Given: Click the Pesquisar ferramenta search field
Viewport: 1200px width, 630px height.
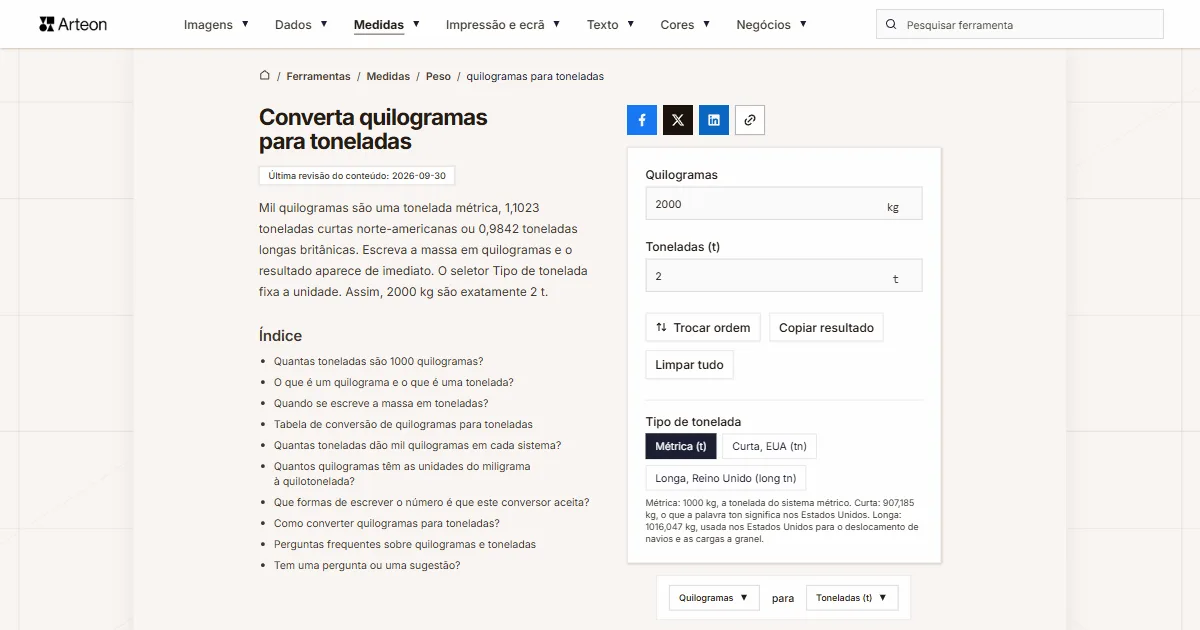Looking at the screenshot, I should tap(1020, 25).
